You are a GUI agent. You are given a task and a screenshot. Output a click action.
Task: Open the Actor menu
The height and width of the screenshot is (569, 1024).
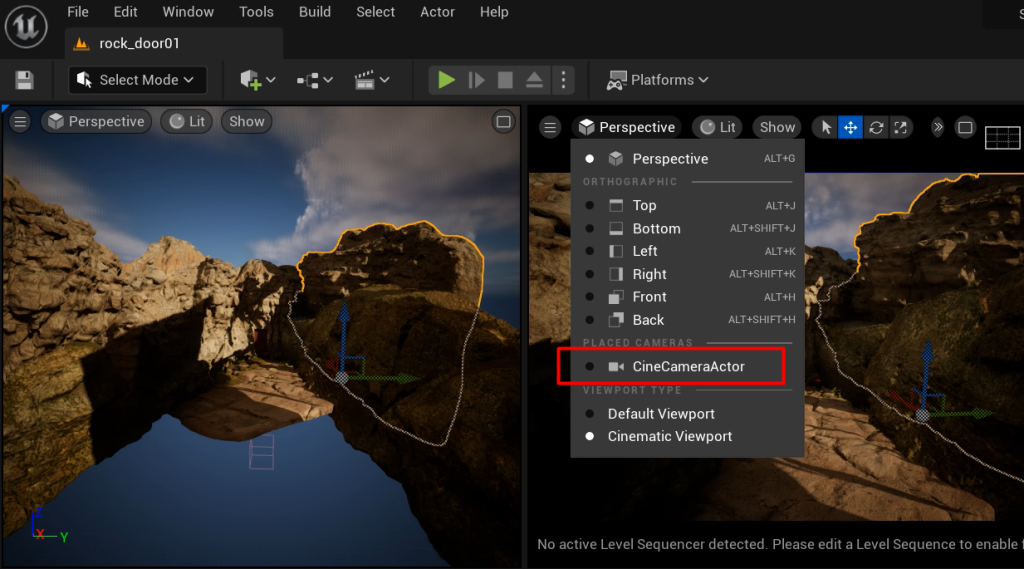(x=437, y=12)
